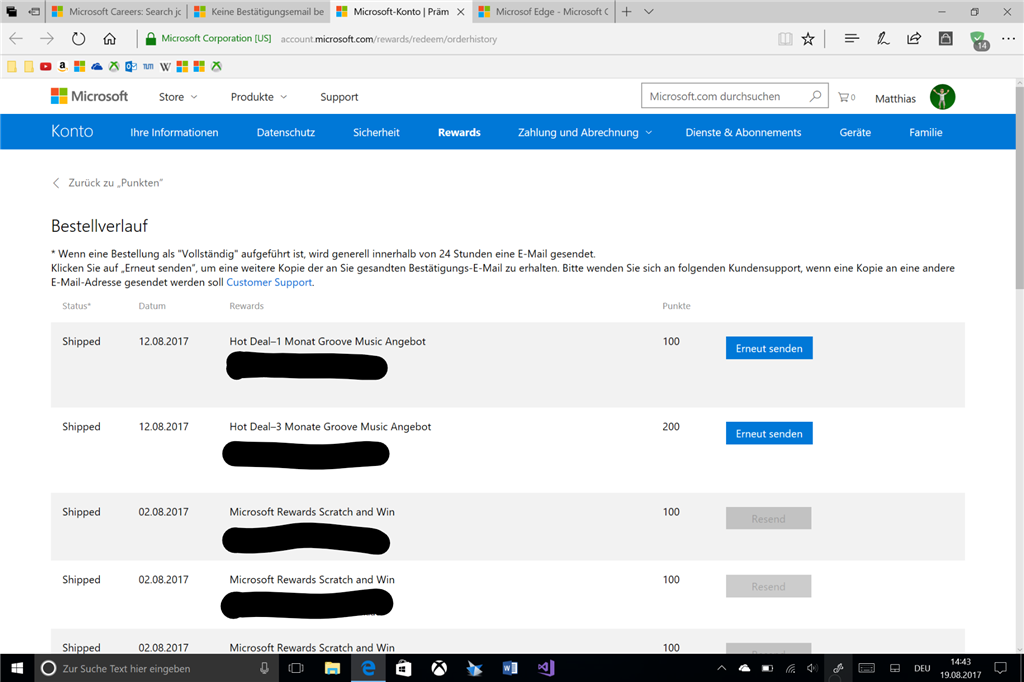Open the Reading view book icon
The width and height of the screenshot is (1024, 682).
coord(785,39)
